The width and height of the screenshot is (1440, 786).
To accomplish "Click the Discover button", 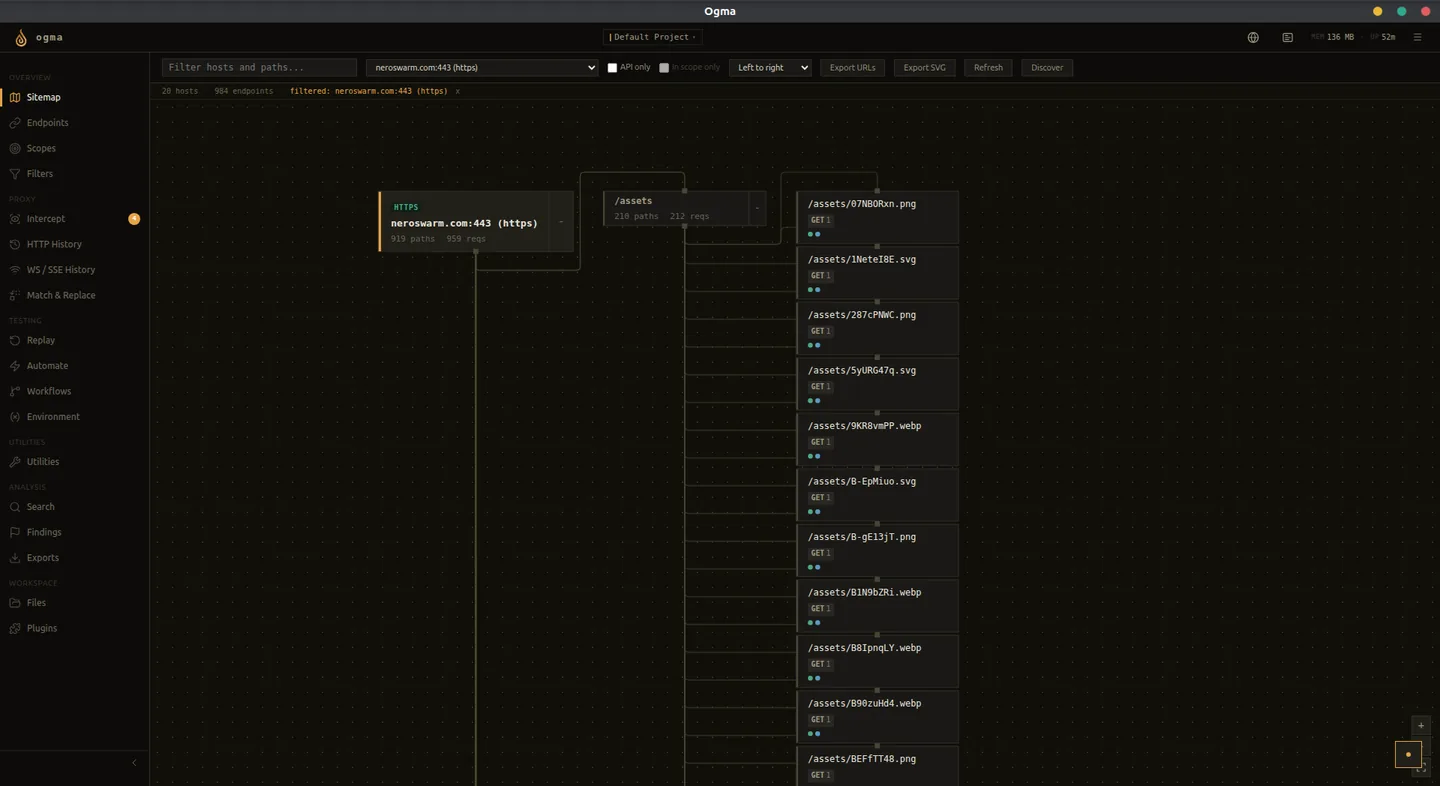I will [x=1047, y=67].
